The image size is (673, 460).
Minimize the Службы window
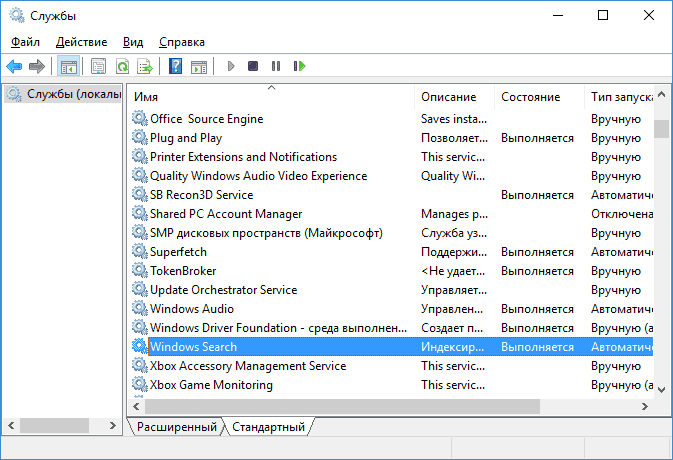(x=558, y=15)
